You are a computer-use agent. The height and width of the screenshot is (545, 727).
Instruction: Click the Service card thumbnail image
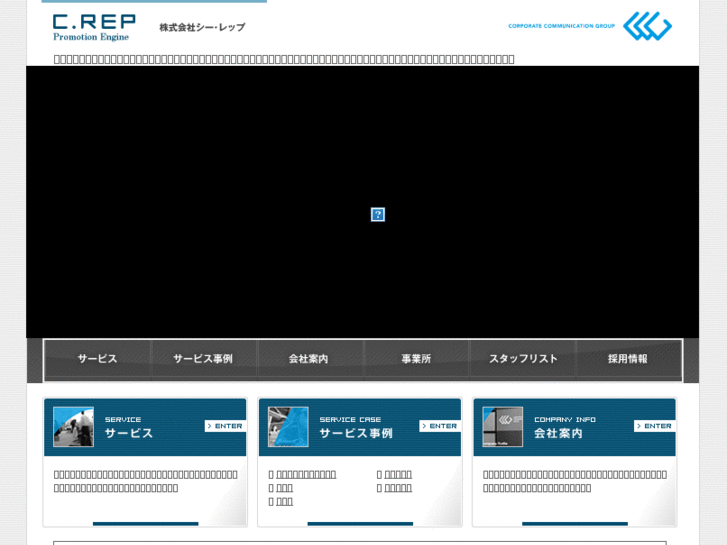point(73,427)
